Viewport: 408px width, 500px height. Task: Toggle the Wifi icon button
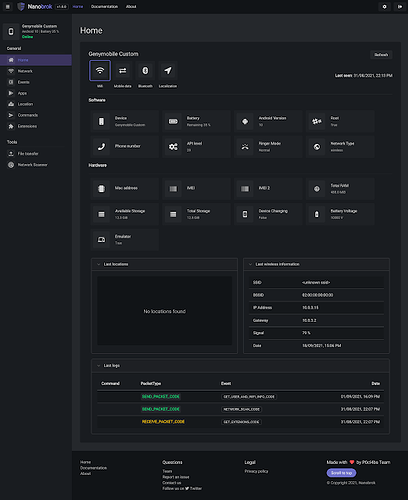pyautogui.click(x=100, y=71)
